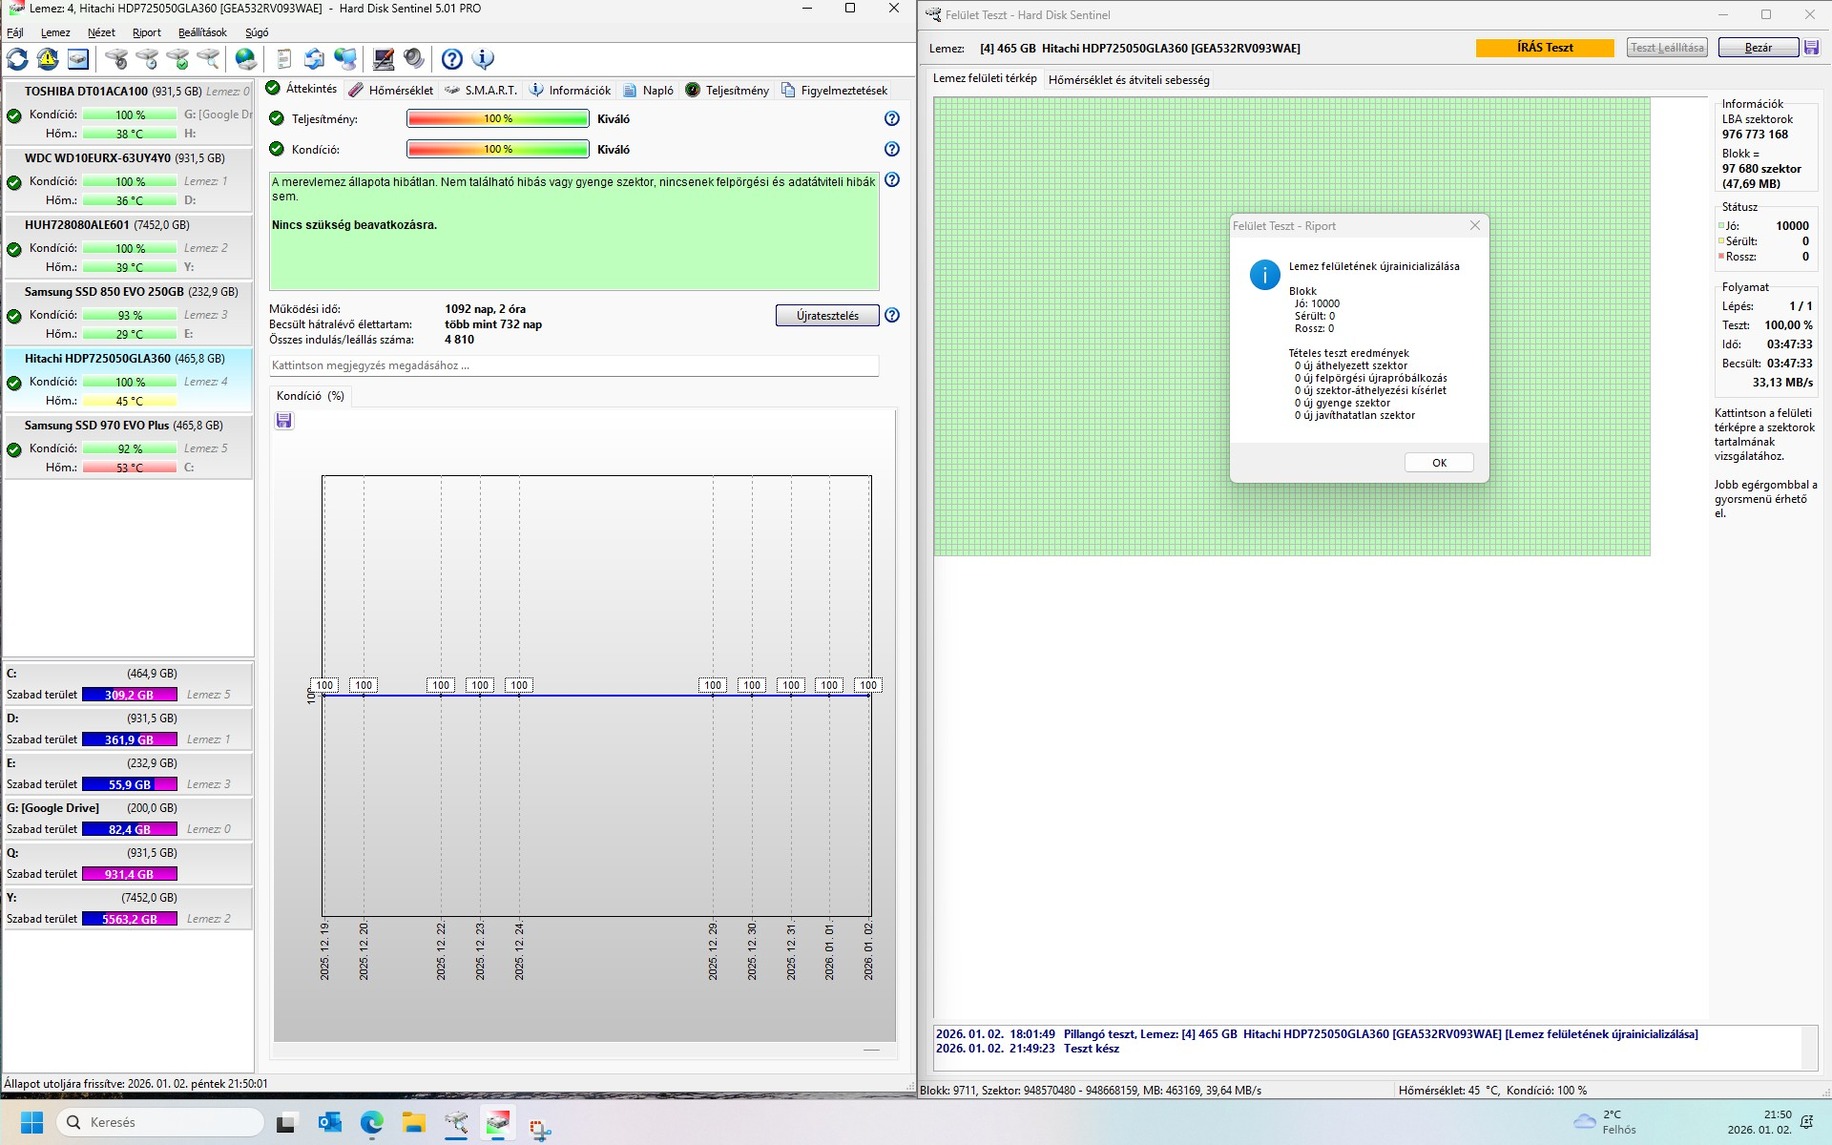Image resolution: width=1832 pixels, height=1145 pixels.
Task: Click the blue info bubble toolbar icon
Action: (483, 59)
